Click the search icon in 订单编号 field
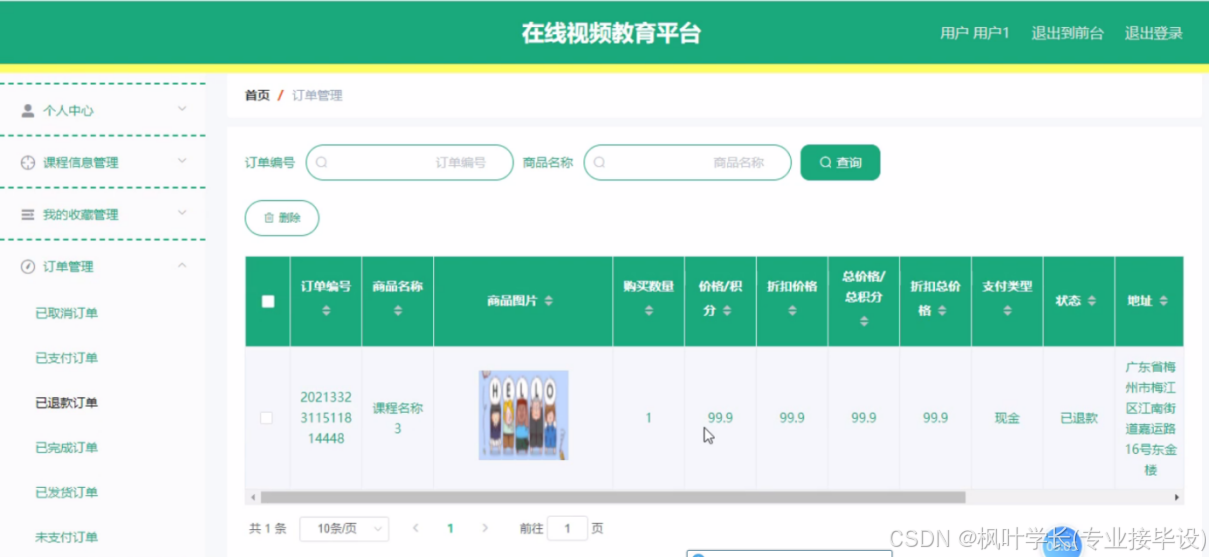This screenshot has width=1210, height=558. click(322, 162)
